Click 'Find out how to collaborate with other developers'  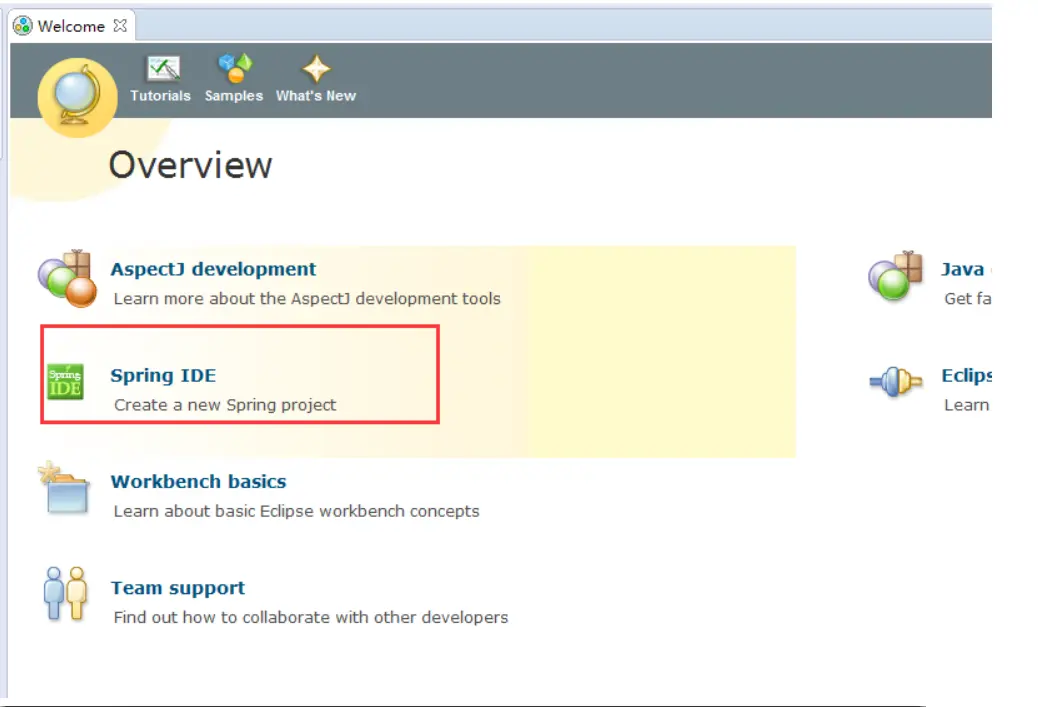(x=311, y=617)
